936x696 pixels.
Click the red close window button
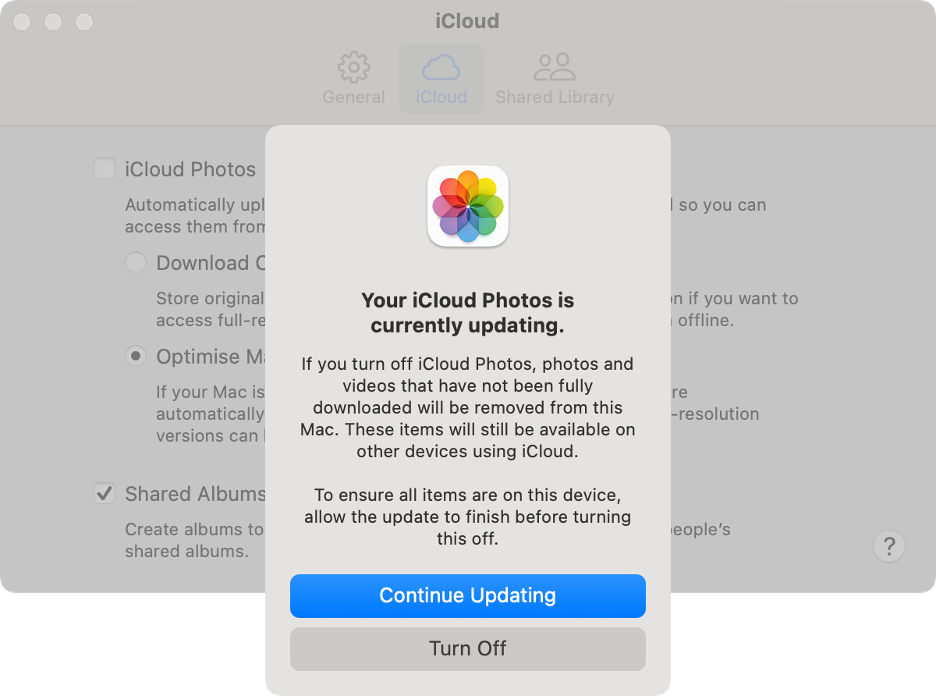pos(20,21)
